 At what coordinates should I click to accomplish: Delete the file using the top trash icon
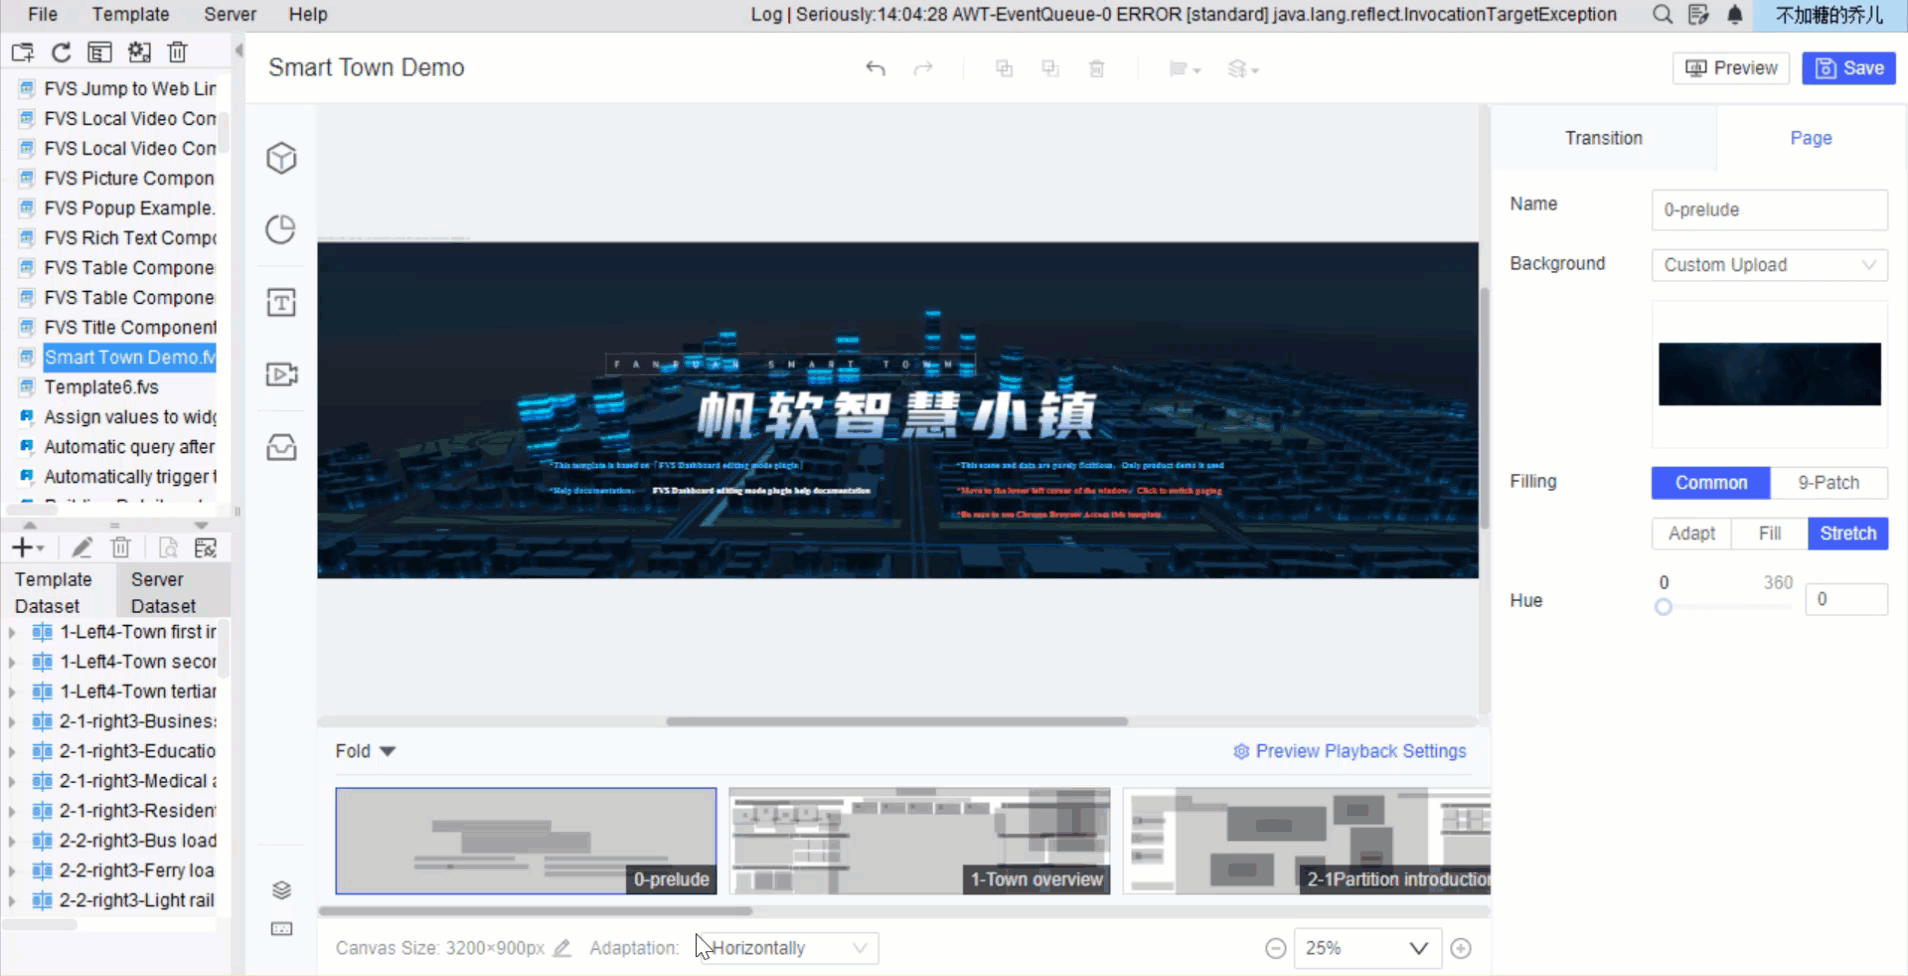point(177,52)
